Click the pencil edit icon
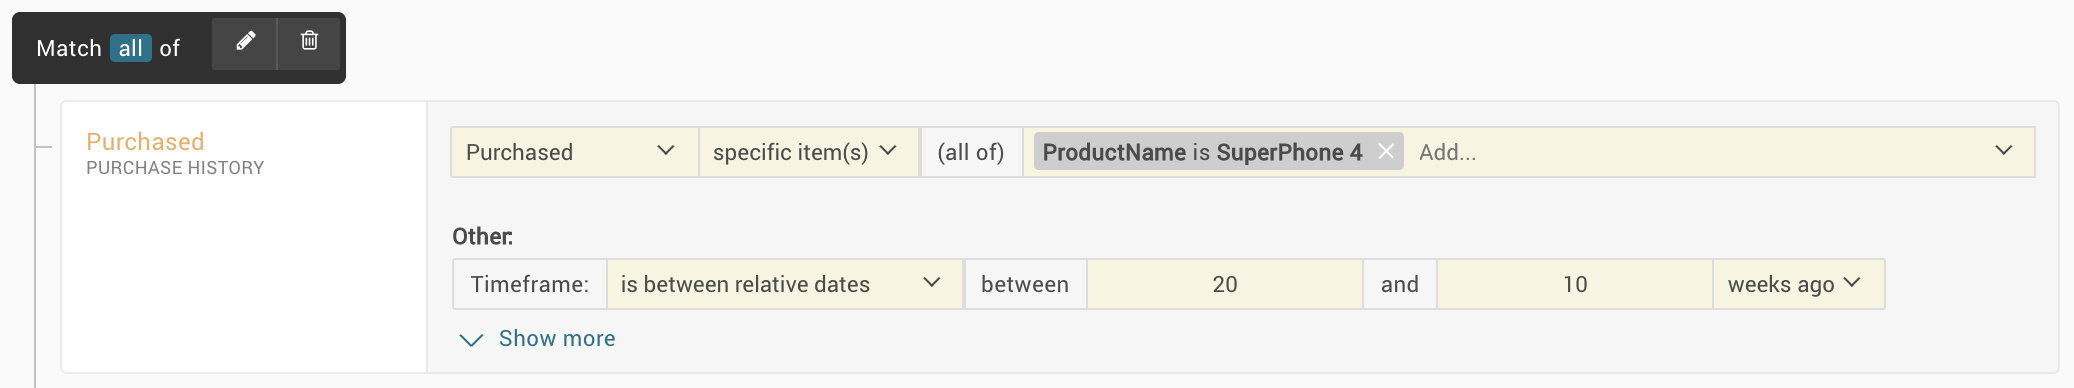 click(245, 44)
